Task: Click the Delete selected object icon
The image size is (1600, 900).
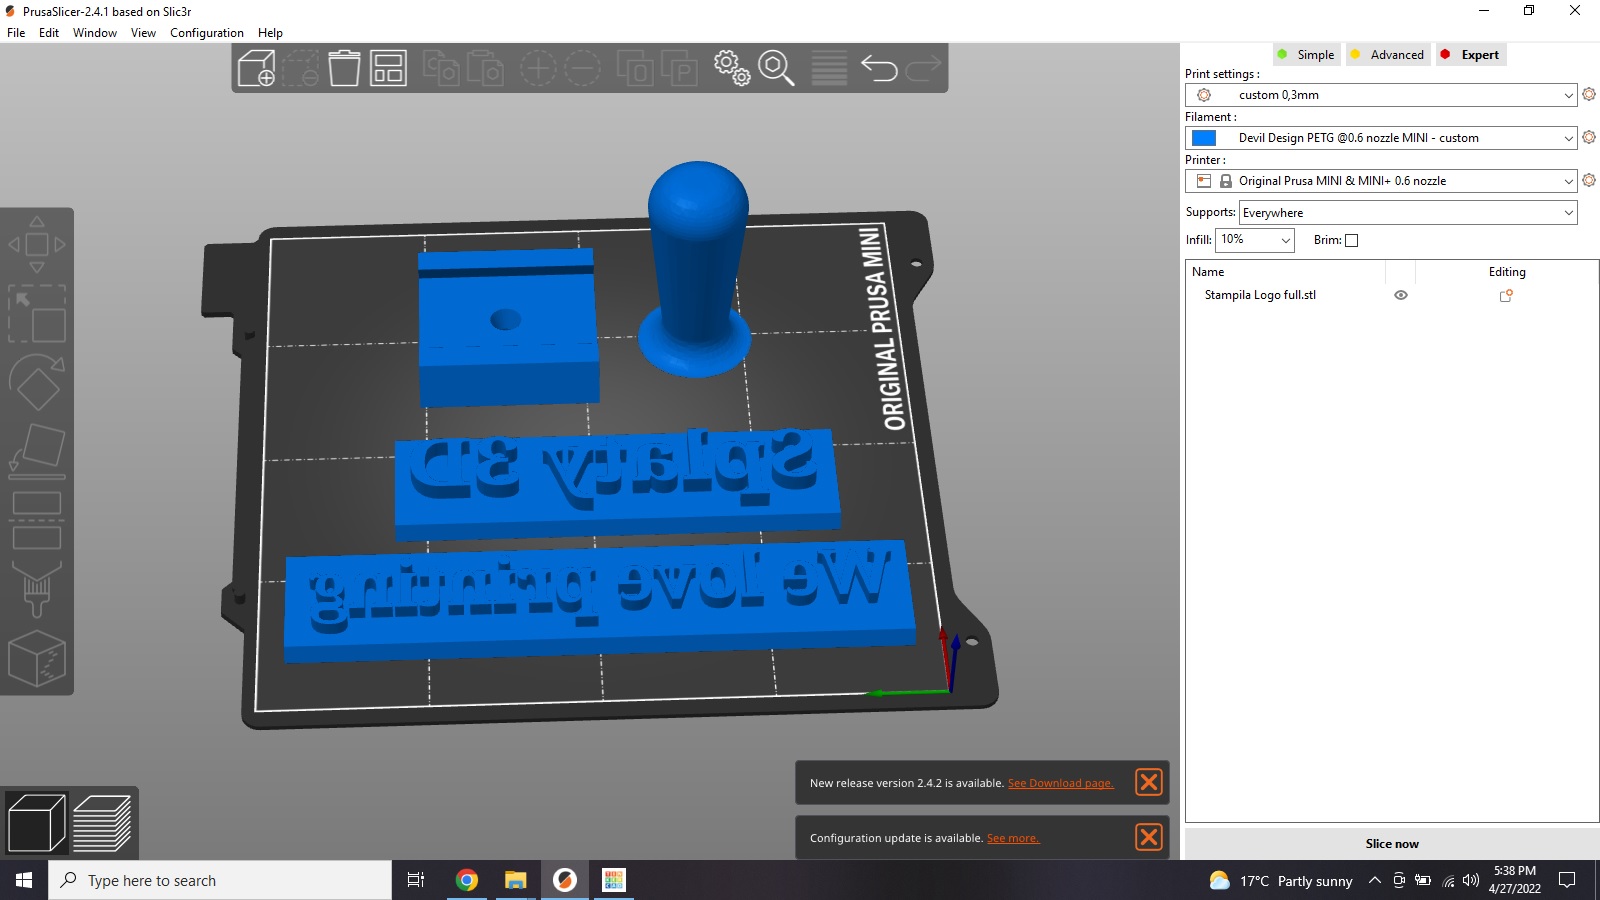Action: click(x=300, y=68)
